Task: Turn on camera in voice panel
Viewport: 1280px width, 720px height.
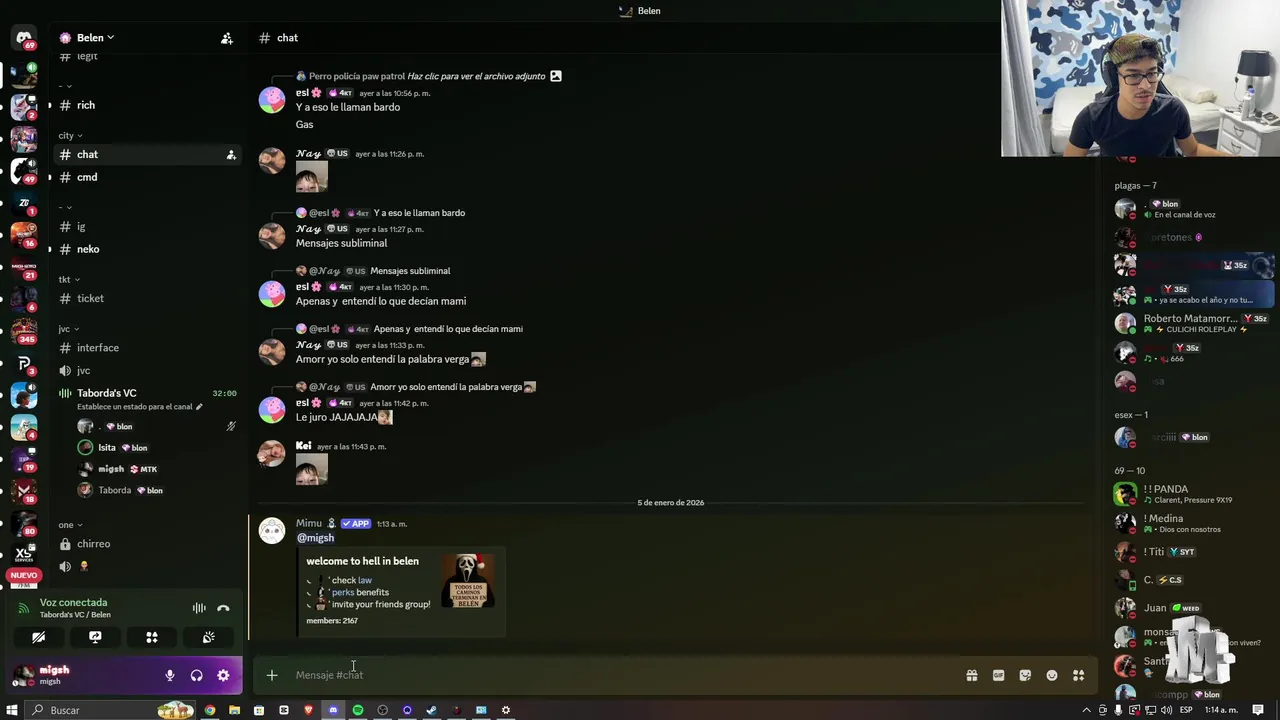Action: [38, 637]
